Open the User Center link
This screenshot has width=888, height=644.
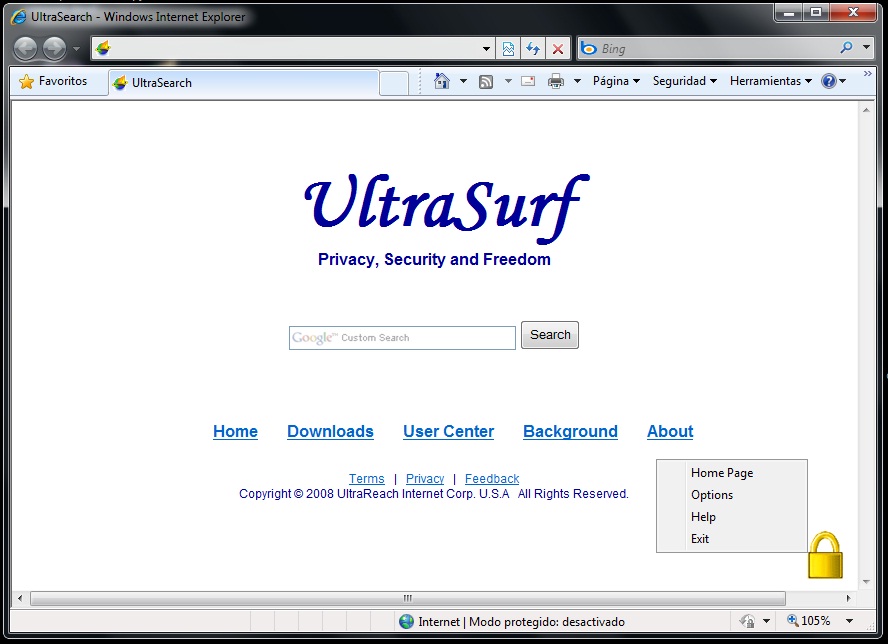coord(449,432)
